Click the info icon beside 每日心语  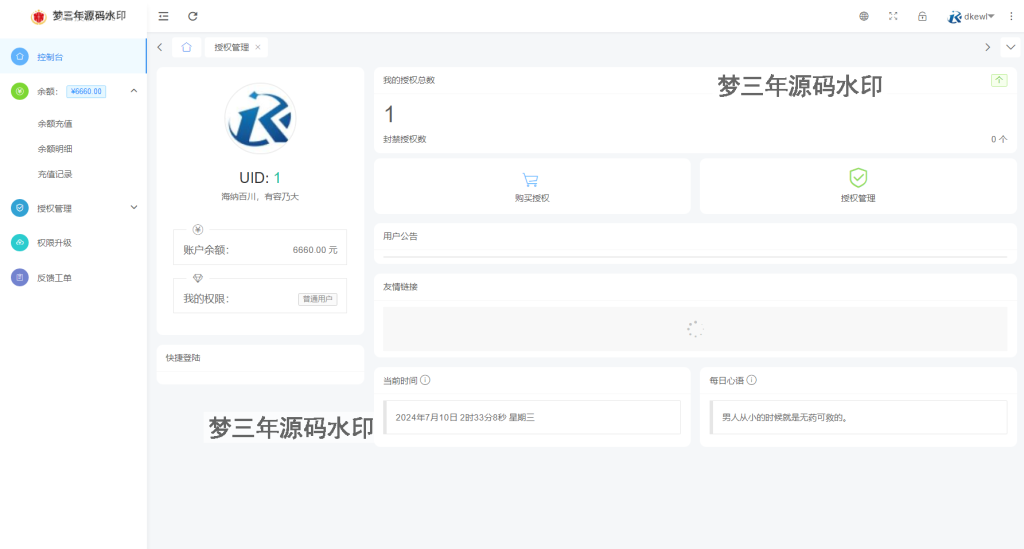pyautogui.click(x=752, y=380)
